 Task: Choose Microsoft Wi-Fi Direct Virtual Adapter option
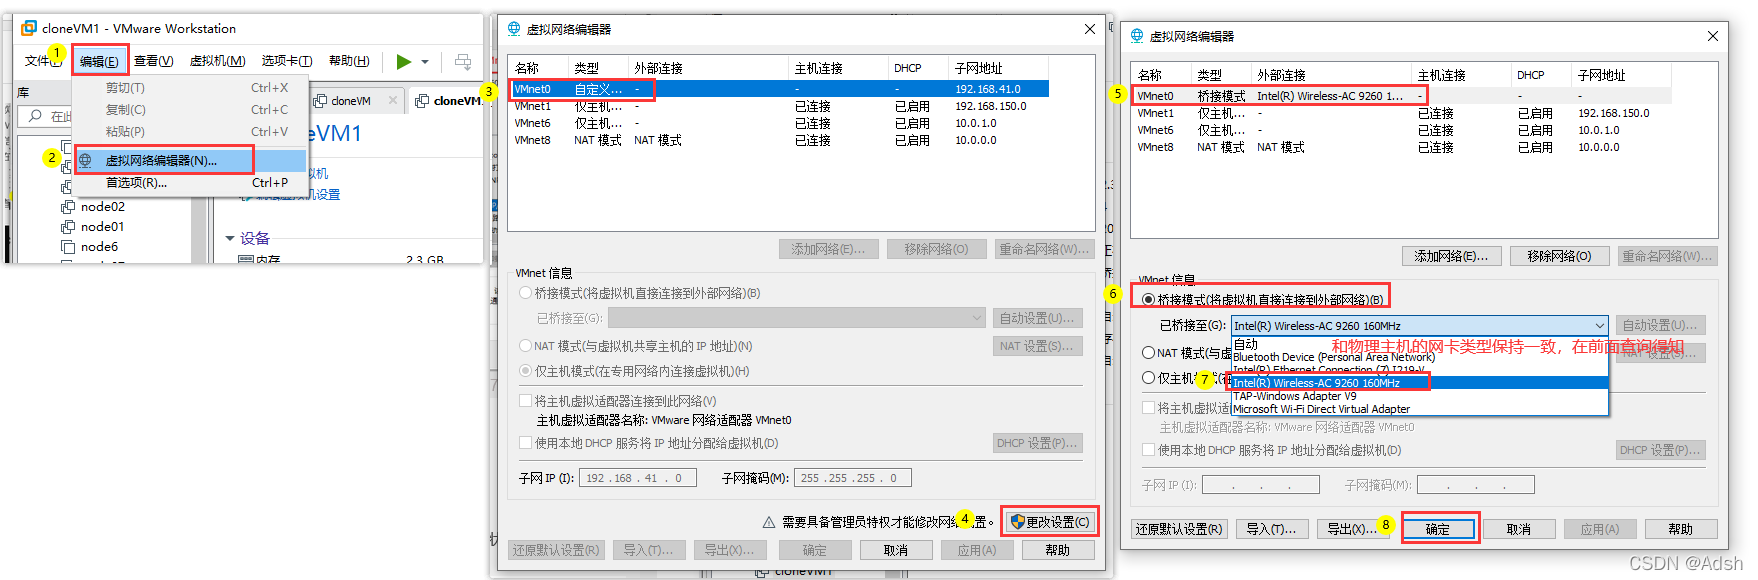(1420, 409)
